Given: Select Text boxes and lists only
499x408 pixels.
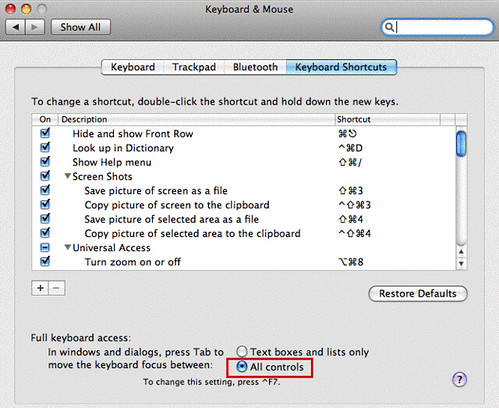Looking at the screenshot, I should (x=241, y=352).
